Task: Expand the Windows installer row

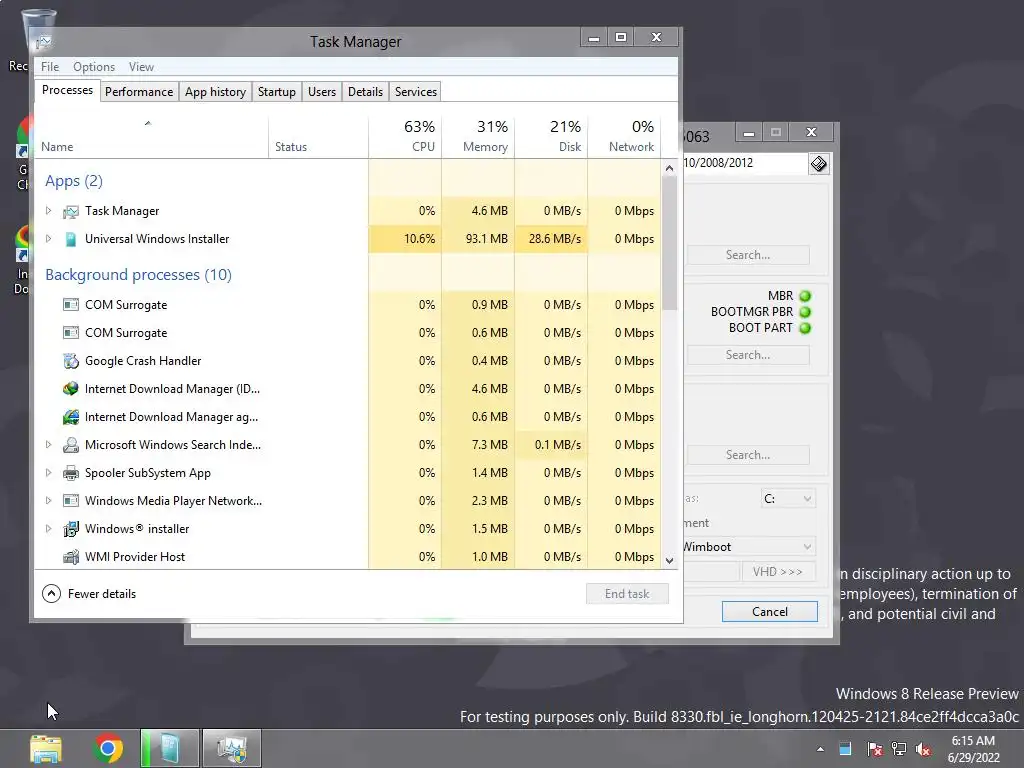Action: [x=48, y=529]
